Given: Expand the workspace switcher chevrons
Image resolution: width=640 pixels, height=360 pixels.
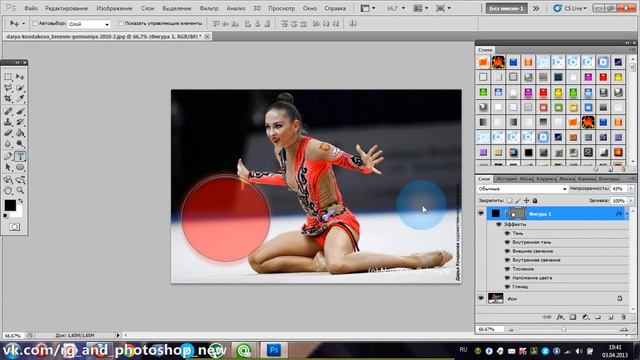Looking at the screenshot, I should coord(536,8).
